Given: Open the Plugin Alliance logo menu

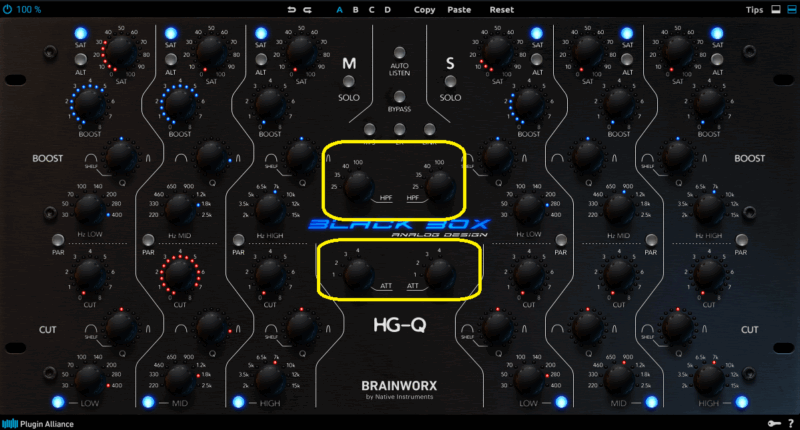Looking at the screenshot, I should [x=38, y=424].
